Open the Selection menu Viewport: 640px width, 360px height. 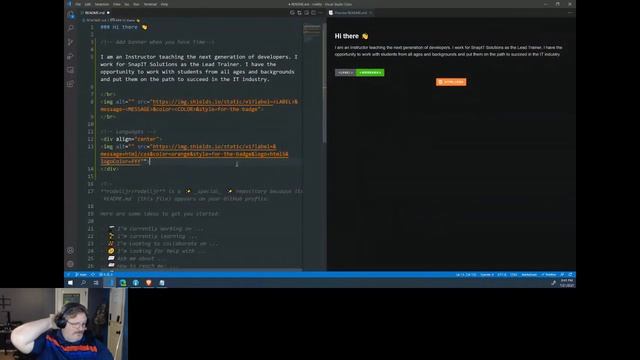(x=102, y=4)
